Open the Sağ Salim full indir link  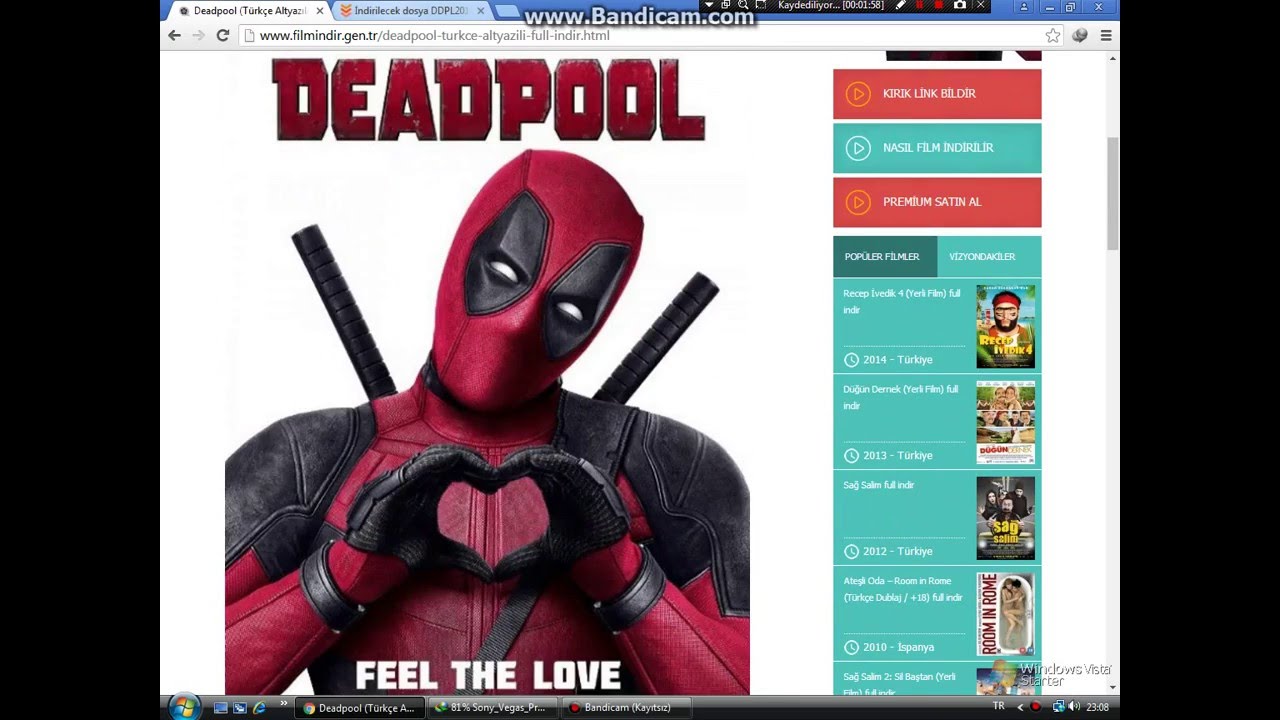[x=879, y=485]
